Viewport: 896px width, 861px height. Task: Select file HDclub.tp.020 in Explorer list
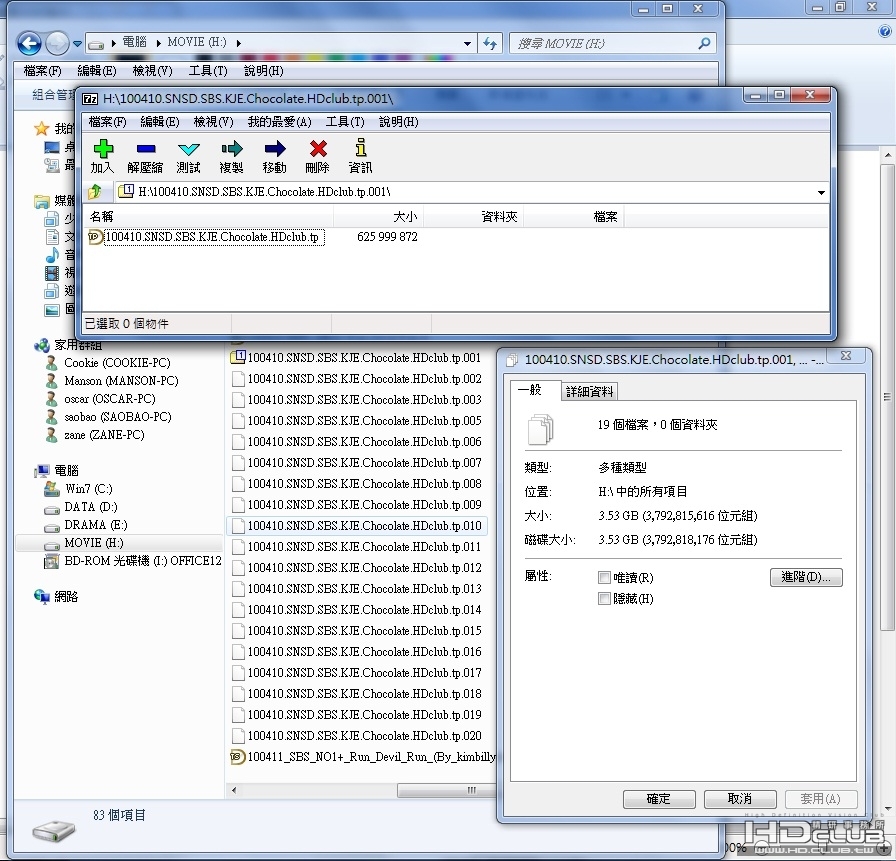click(x=357, y=736)
